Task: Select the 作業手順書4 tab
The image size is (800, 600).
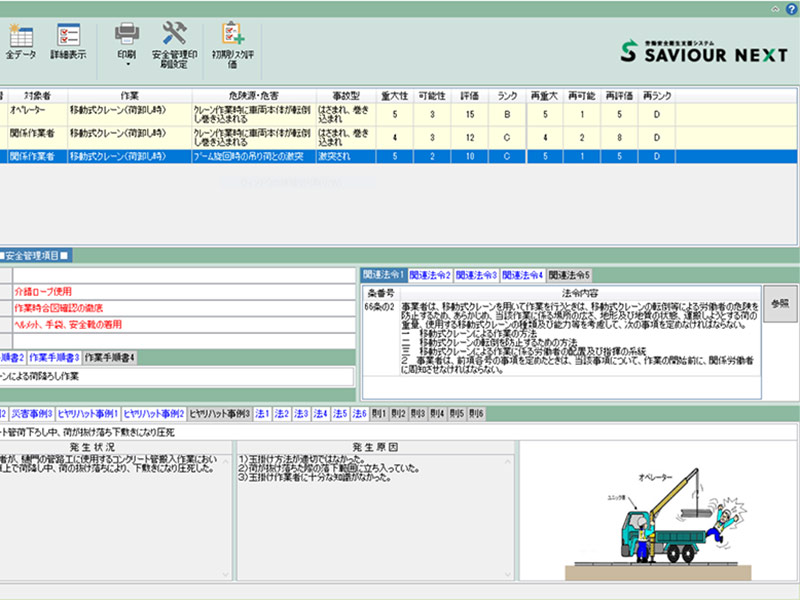Action: [110, 357]
